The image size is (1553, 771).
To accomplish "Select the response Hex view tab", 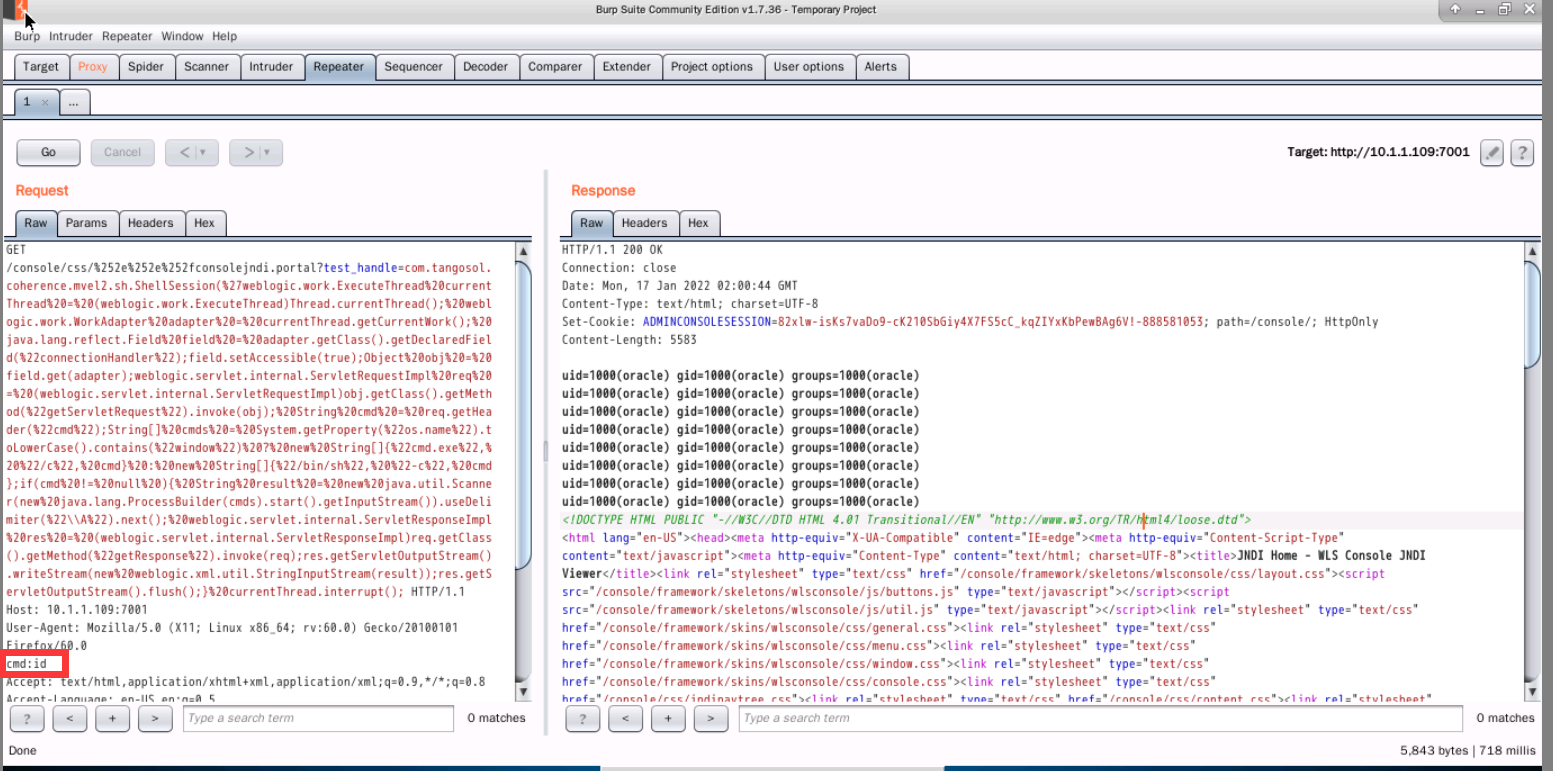I will pyautogui.click(x=699, y=223).
